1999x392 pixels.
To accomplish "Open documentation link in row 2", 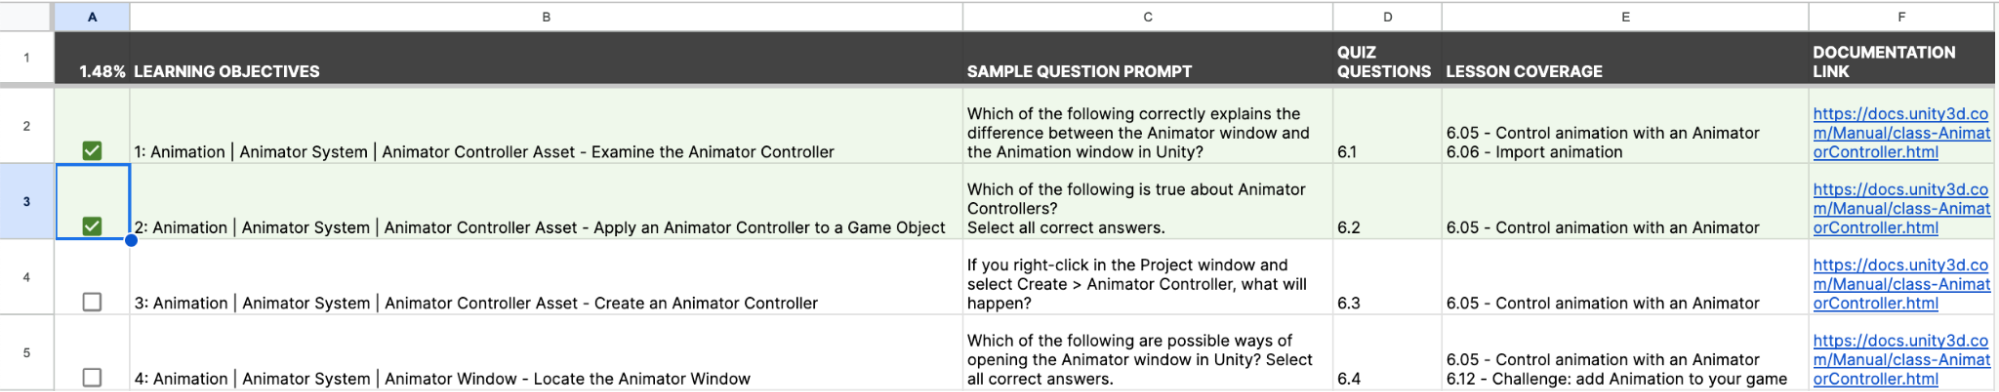I will pos(1901,133).
